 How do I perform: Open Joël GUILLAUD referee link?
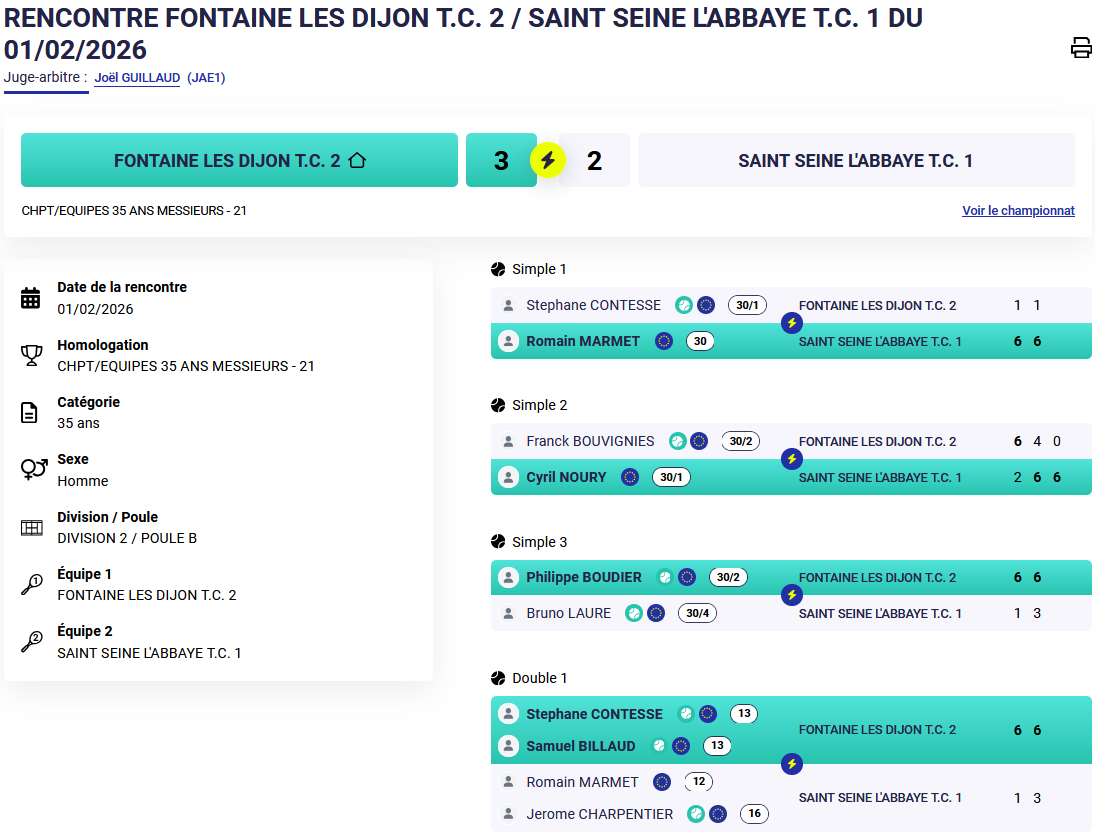pyautogui.click(x=137, y=78)
